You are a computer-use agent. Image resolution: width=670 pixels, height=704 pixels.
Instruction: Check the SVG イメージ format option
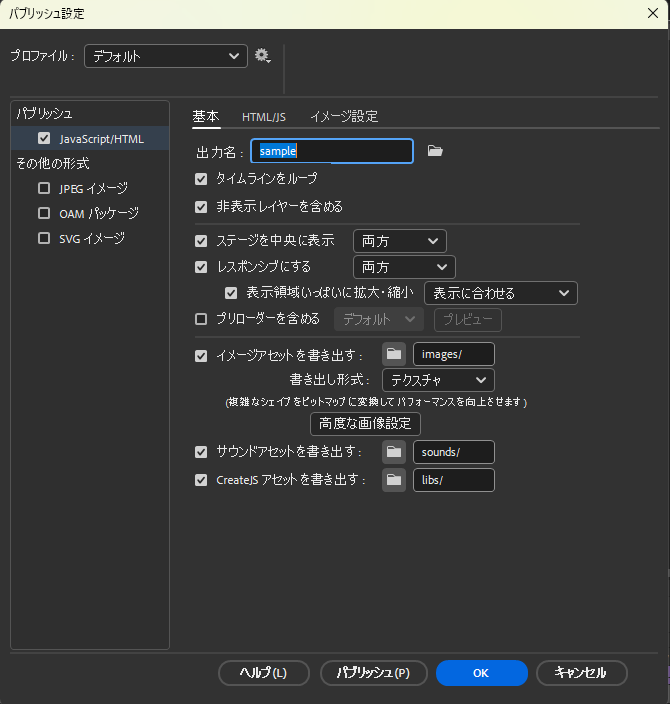[43, 238]
